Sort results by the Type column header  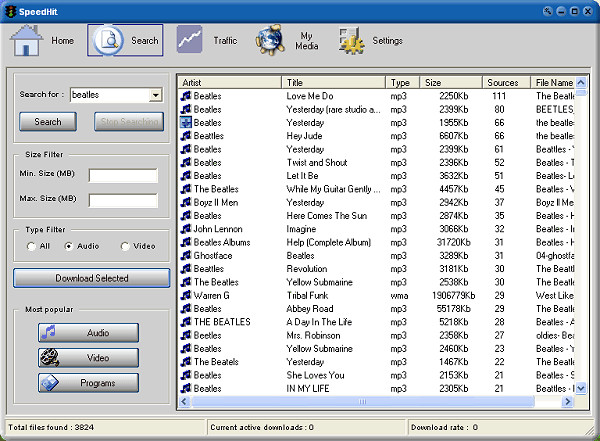403,82
